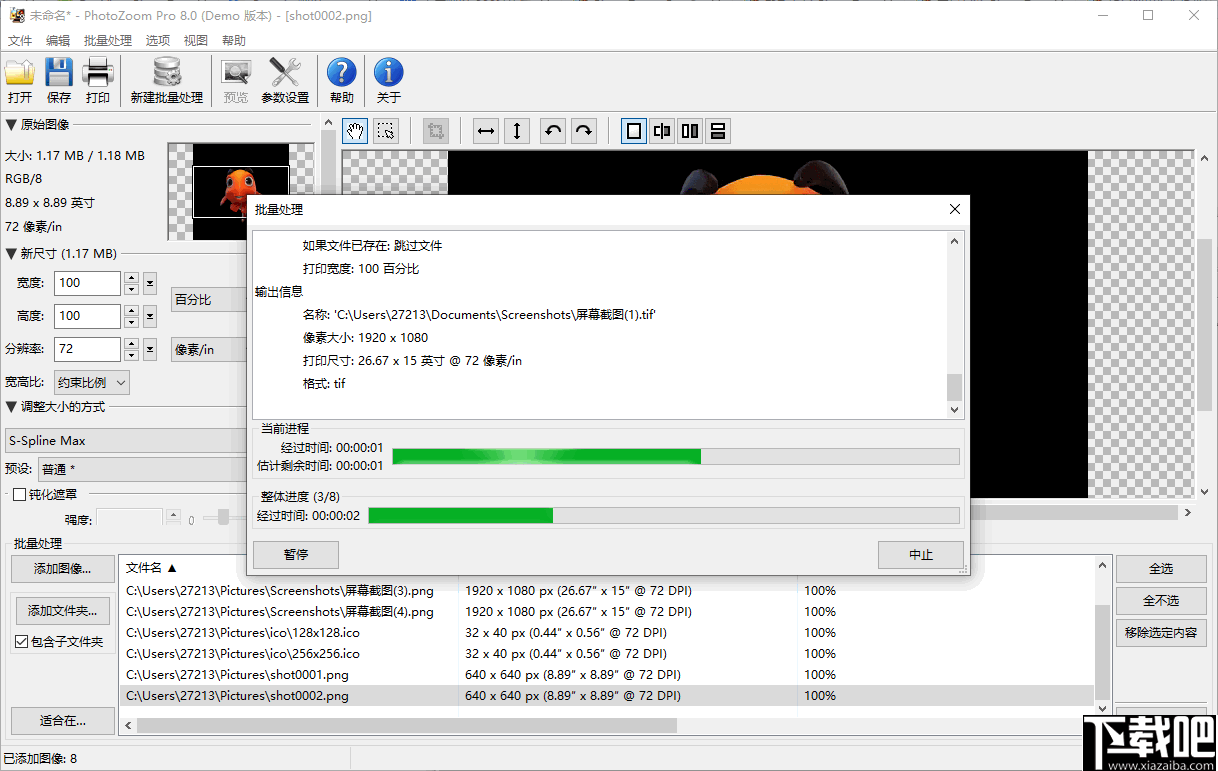The width and height of the screenshot is (1218, 771).
Task: Select the hand pan tool
Action: click(354, 130)
